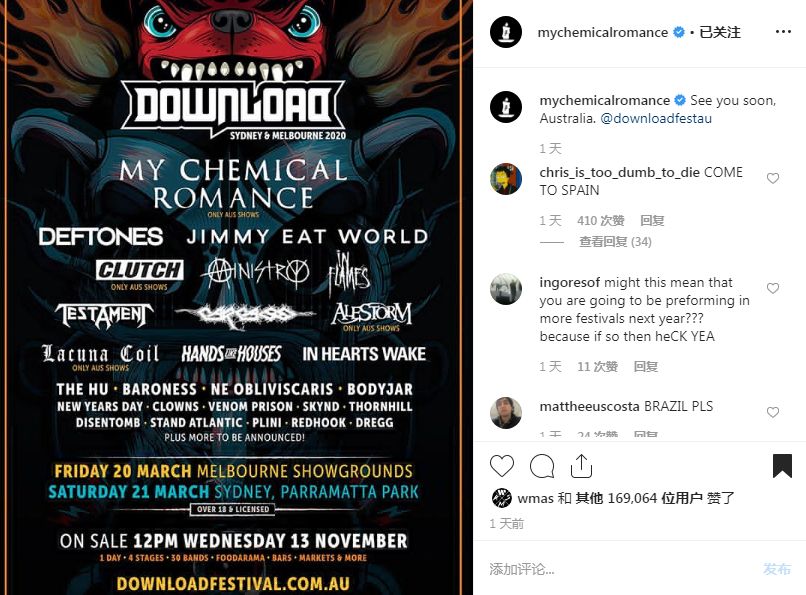Share the post via share icon

pos(581,466)
